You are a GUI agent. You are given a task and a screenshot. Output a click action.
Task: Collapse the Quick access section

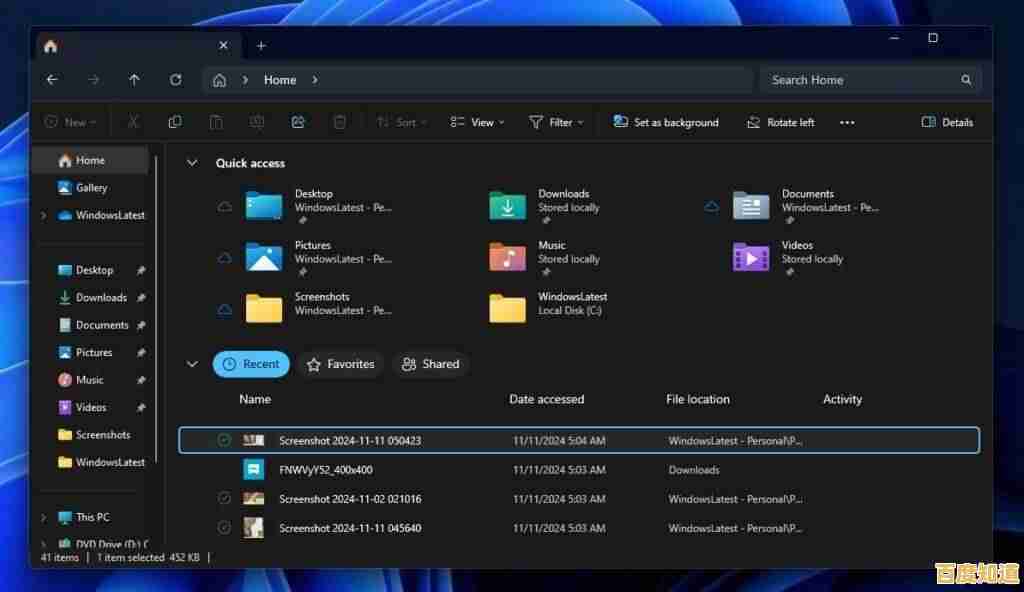[192, 163]
